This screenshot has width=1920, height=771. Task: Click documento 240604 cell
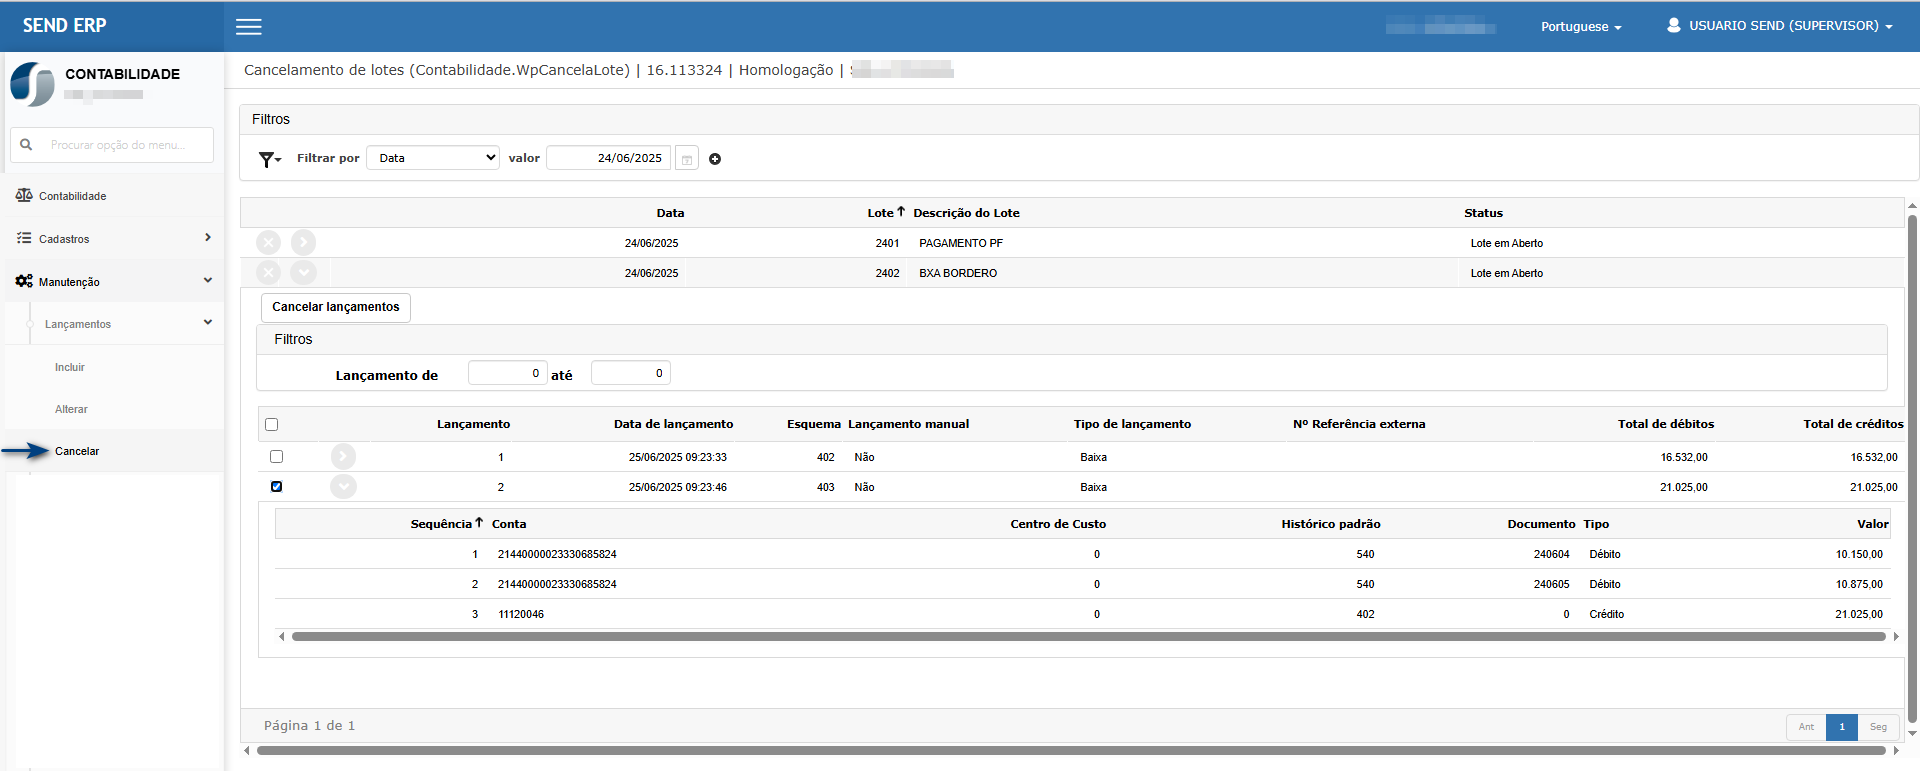pyautogui.click(x=1552, y=554)
